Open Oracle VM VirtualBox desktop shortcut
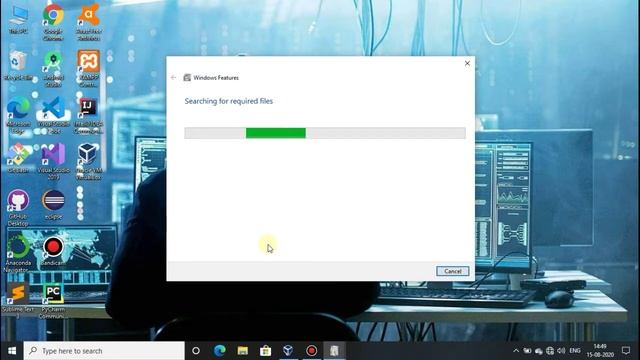Viewport: 640px width, 360px height. (89, 162)
